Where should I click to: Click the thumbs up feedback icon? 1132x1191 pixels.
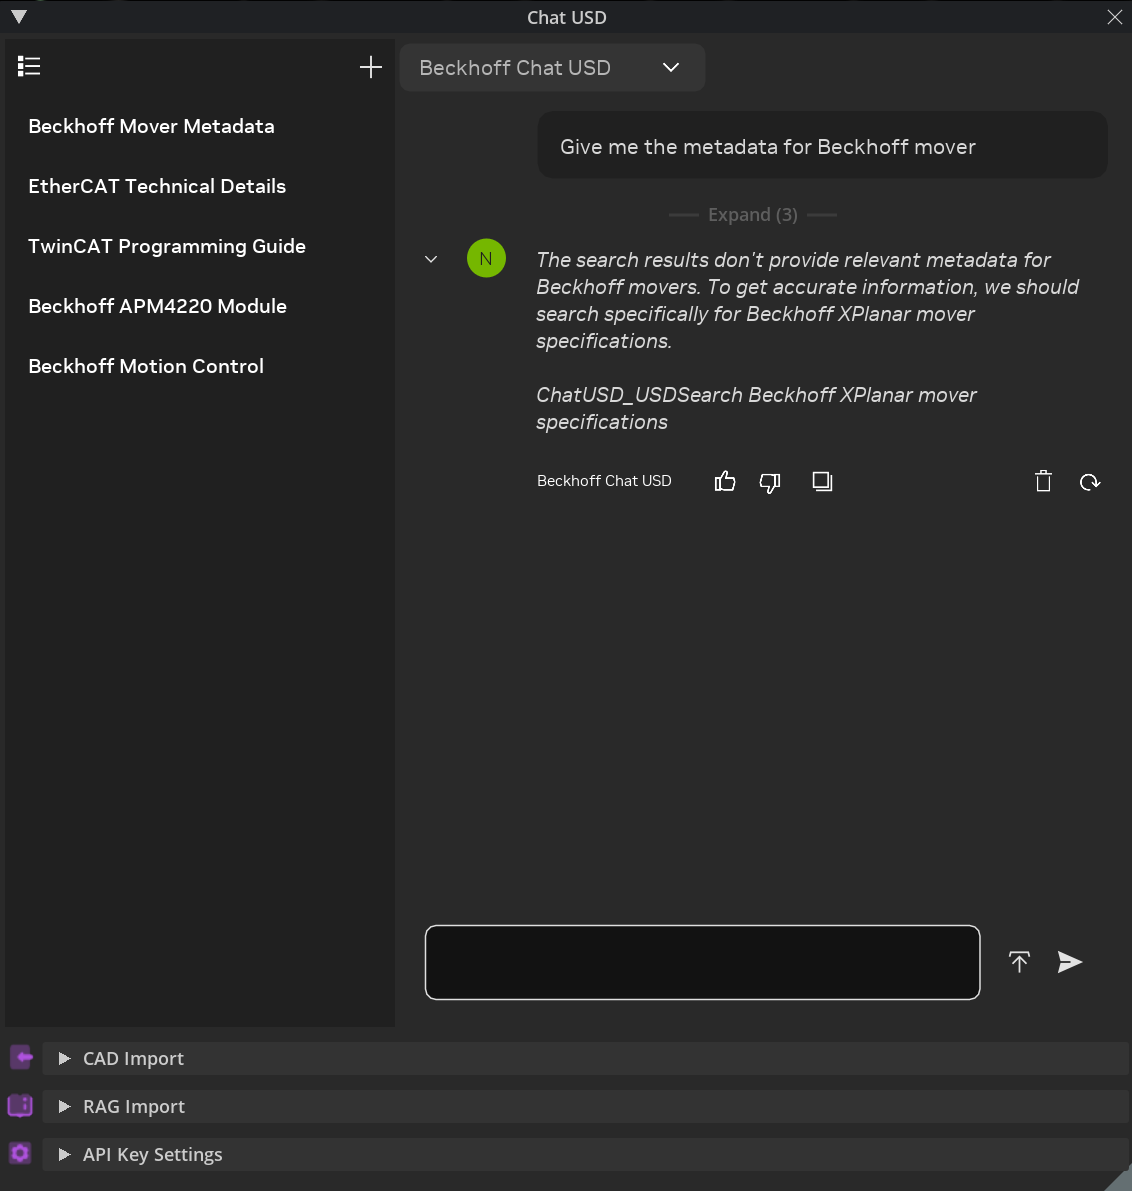tap(725, 482)
